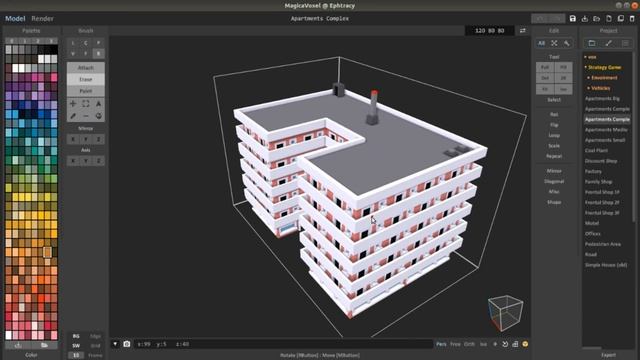Click the Full tool button

click(545, 67)
